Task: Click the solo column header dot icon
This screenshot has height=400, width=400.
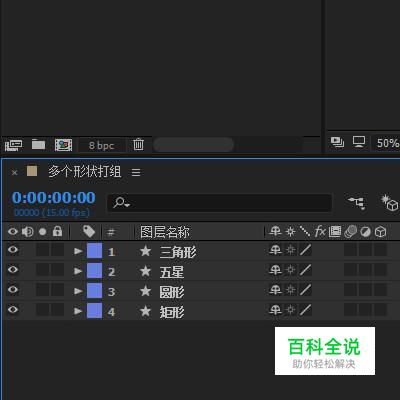Action: pyautogui.click(x=43, y=231)
